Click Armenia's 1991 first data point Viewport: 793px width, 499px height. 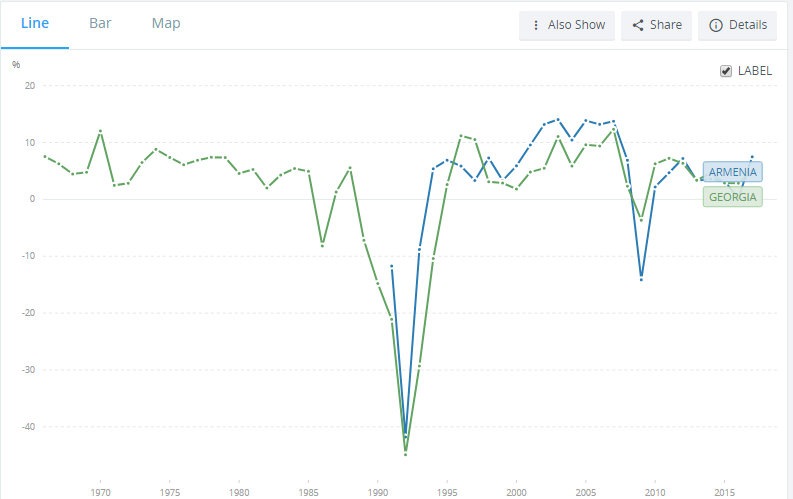[392, 266]
